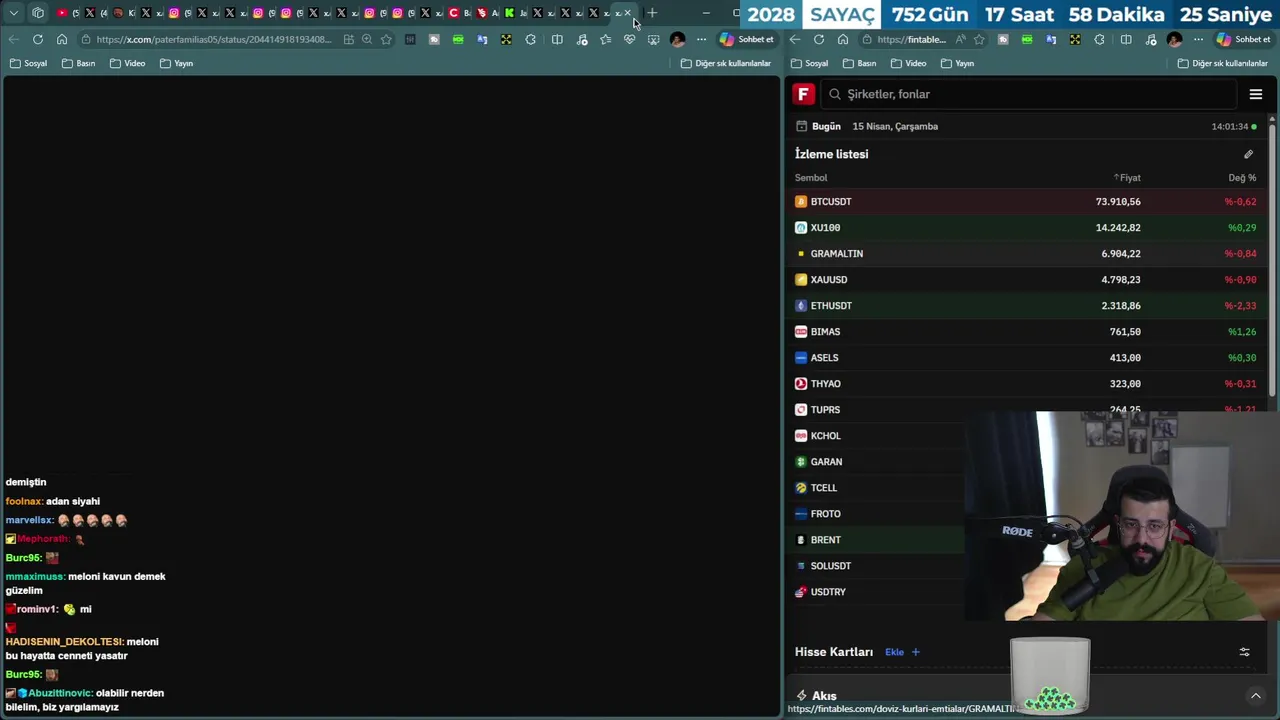Image resolution: width=1280 pixels, height=720 pixels.
Task: Close the active X tab
Action: [x=627, y=13]
